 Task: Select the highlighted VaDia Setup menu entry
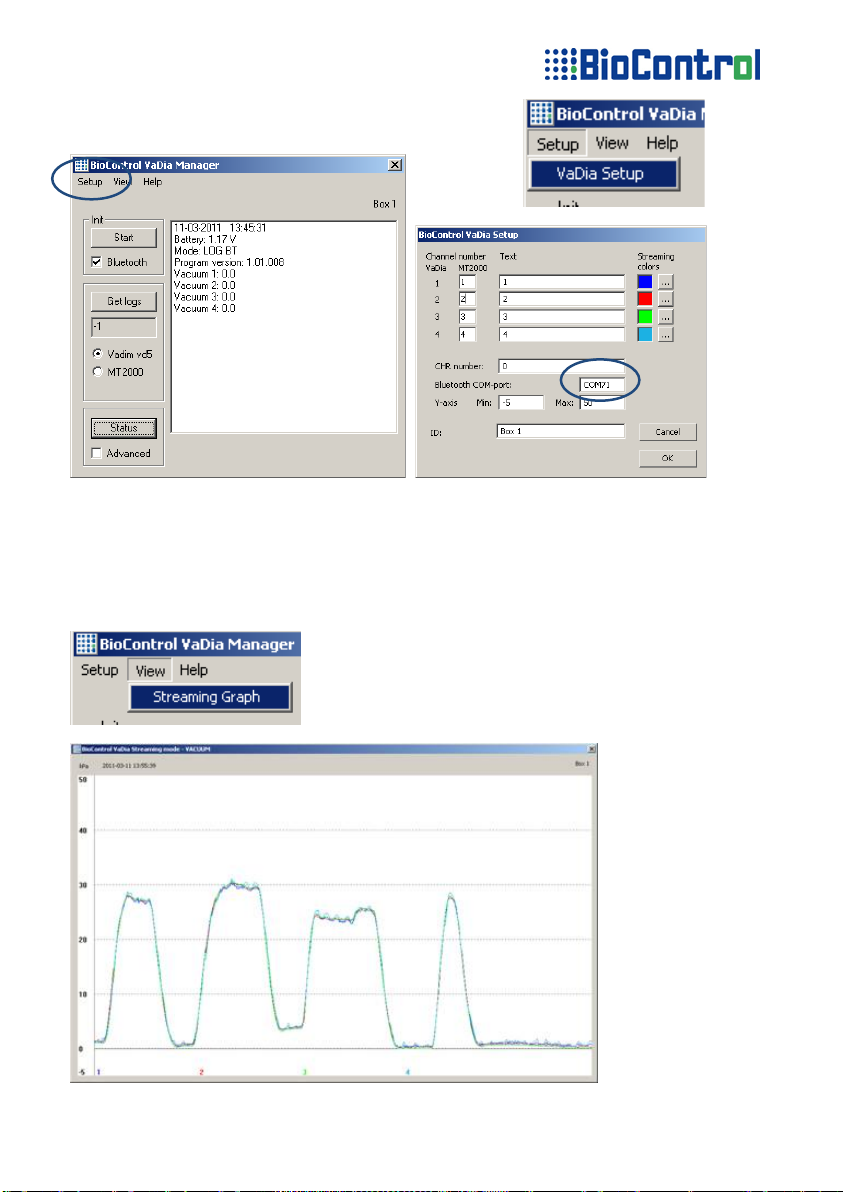tap(603, 173)
